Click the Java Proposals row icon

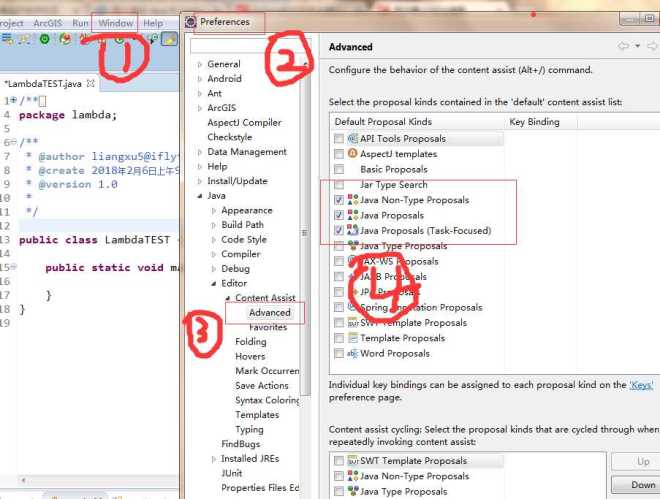(352, 215)
